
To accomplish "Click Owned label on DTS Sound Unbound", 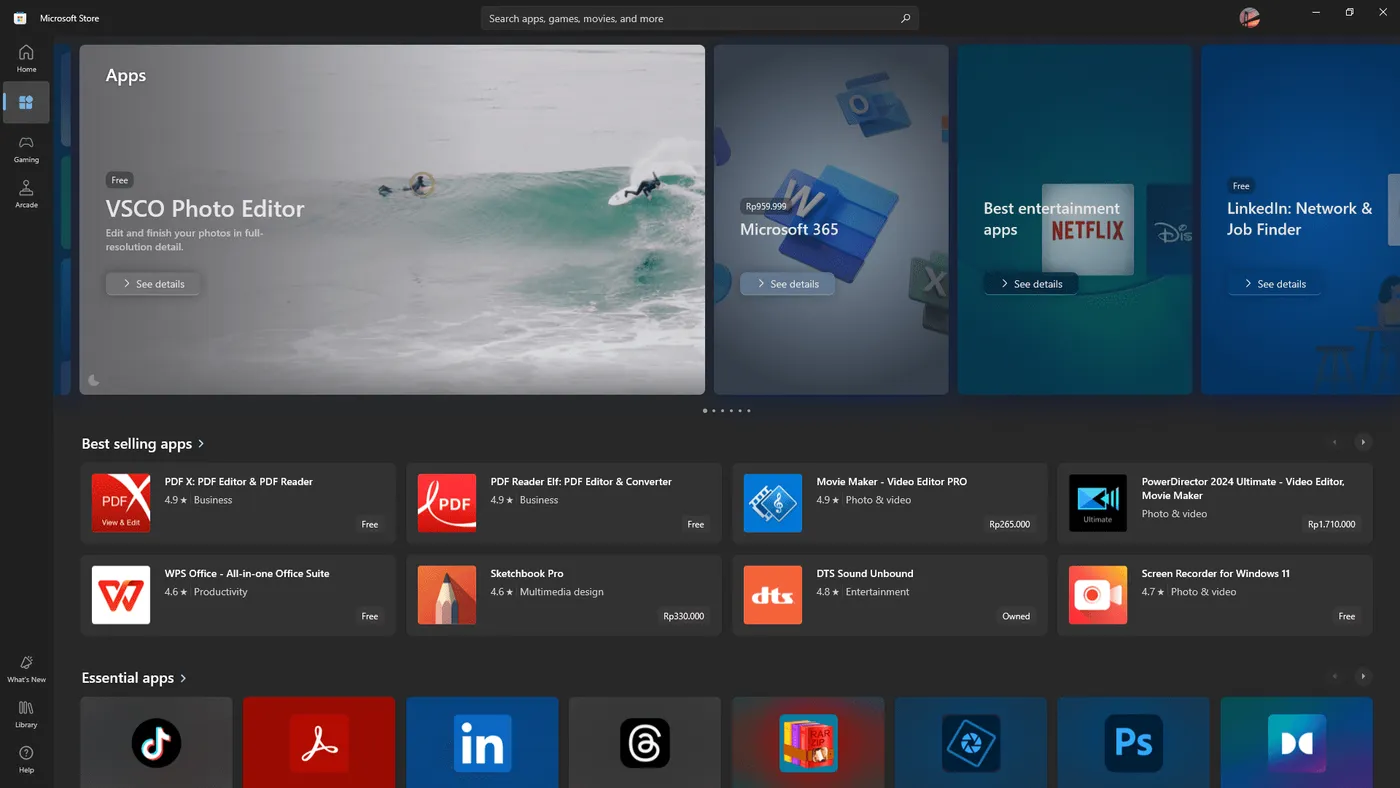I will [x=1016, y=616].
